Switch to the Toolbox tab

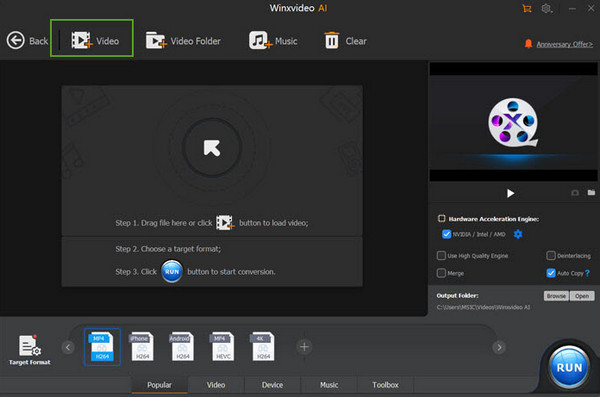tap(385, 385)
